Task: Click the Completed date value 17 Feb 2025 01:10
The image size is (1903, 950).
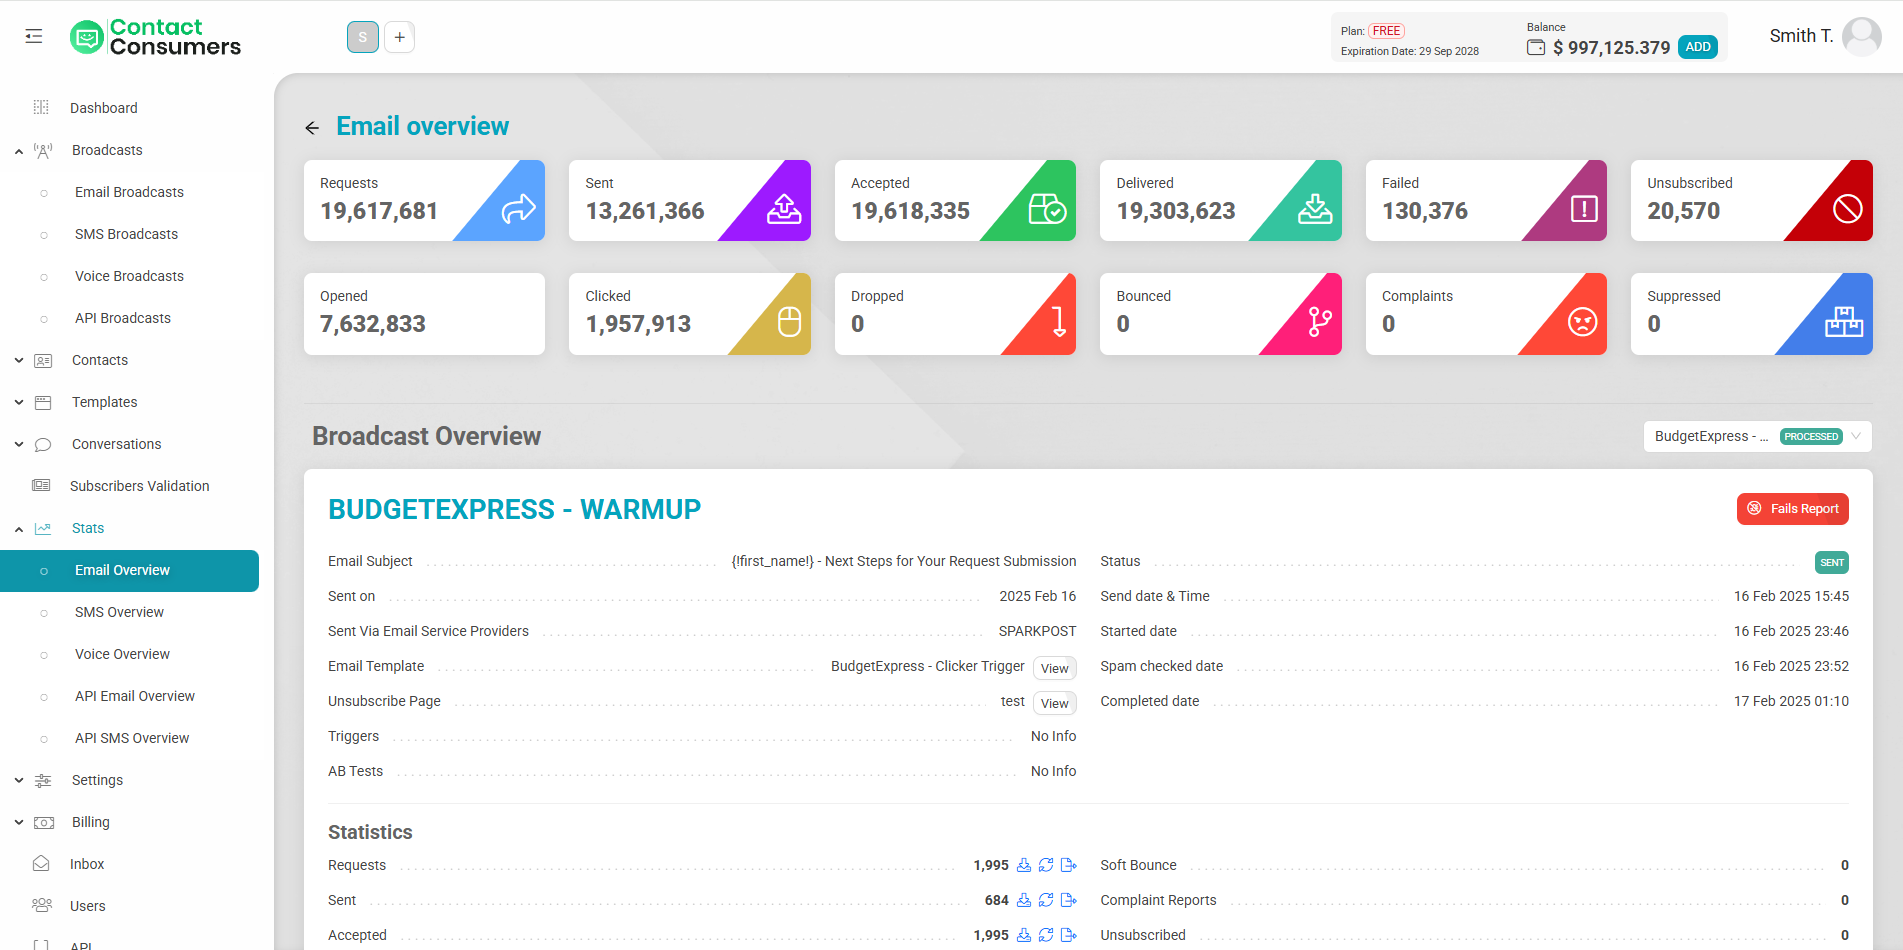Action: [1791, 702]
